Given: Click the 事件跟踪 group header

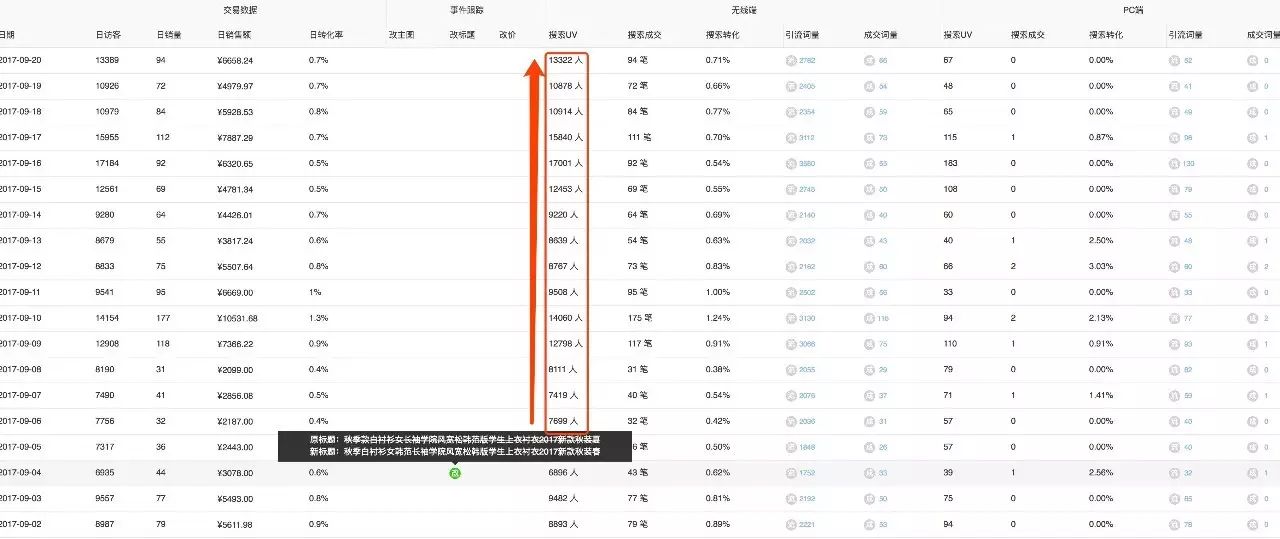Looking at the screenshot, I should pyautogui.click(x=466, y=9).
